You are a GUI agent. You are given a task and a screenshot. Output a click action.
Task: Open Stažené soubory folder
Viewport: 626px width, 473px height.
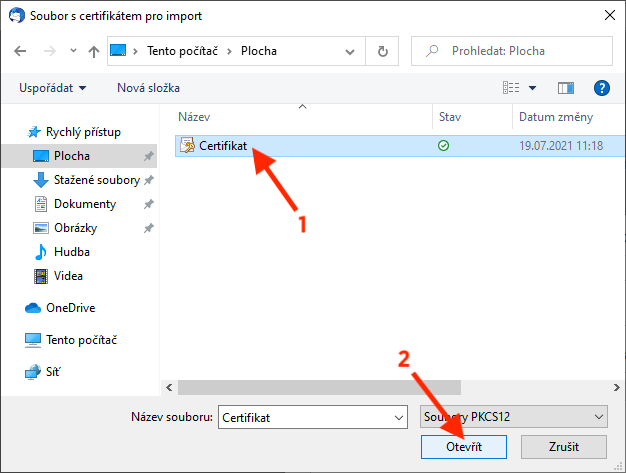point(96,180)
